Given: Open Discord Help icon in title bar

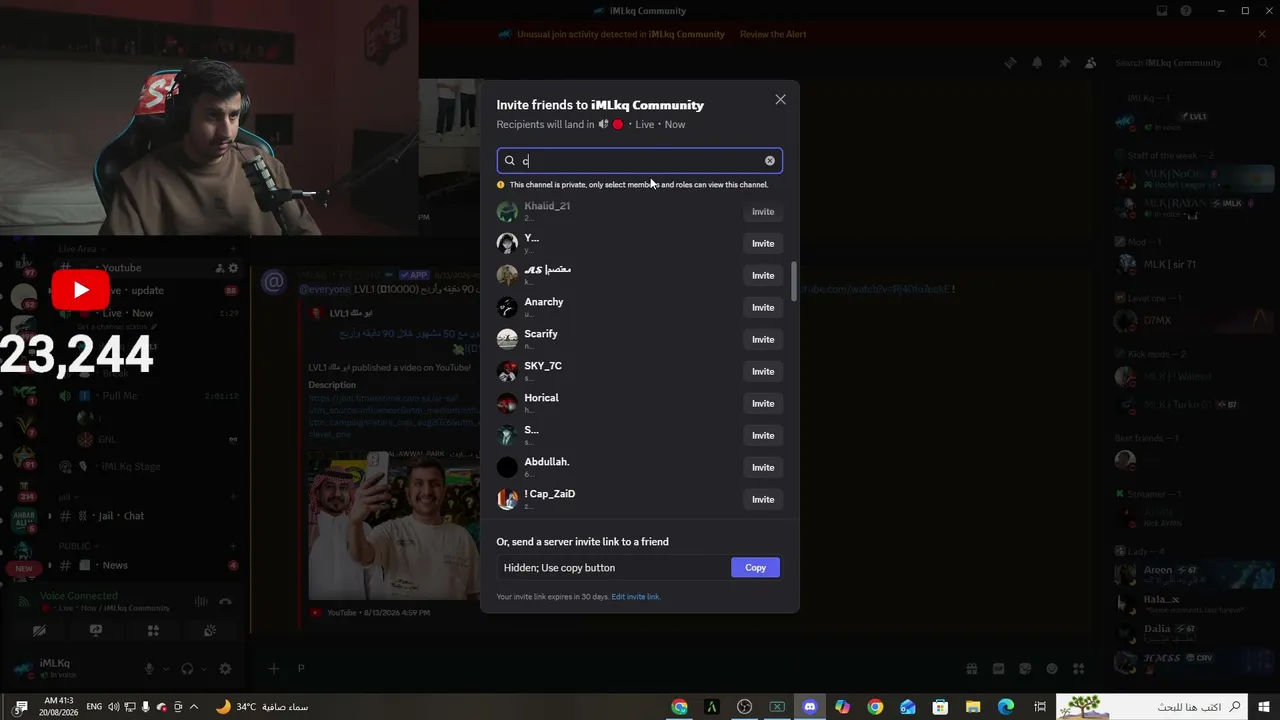Looking at the screenshot, I should (x=1186, y=11).
